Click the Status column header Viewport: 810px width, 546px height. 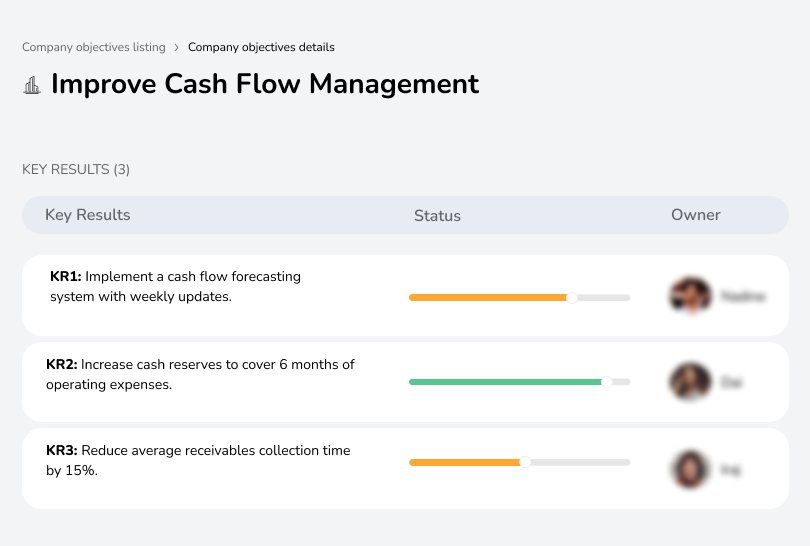pos(437,215)
